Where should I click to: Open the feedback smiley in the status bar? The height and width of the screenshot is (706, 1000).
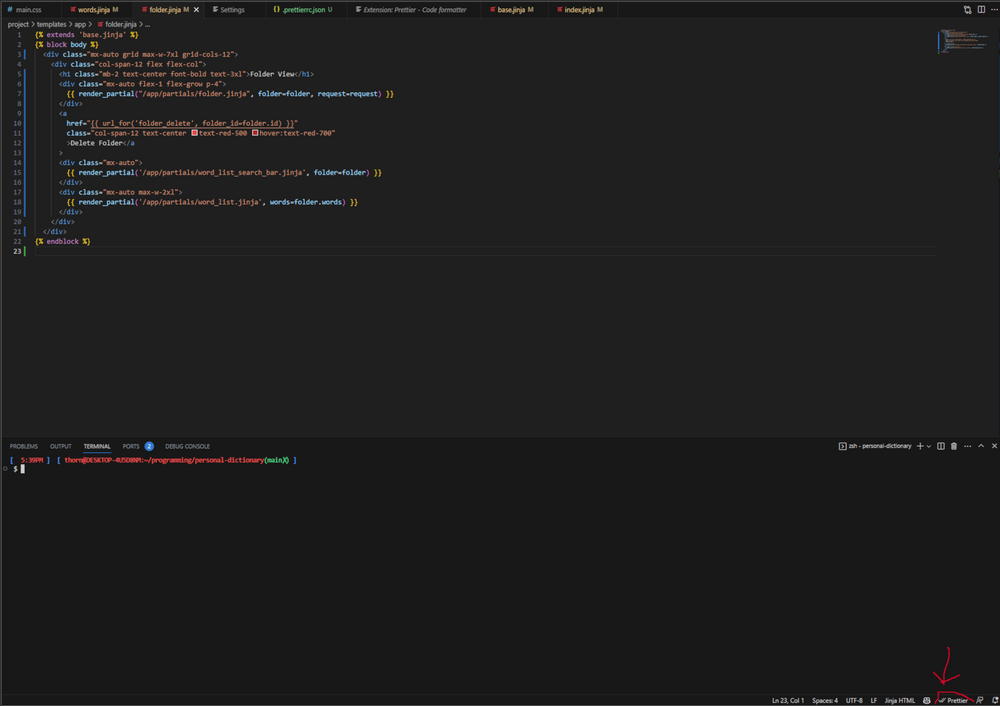click(x=926, y=700)
